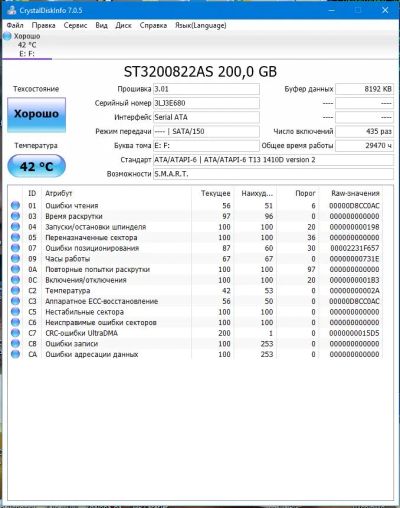Click the Стандарт field ATA/ATAPI-6
The image size is (400, 508).
coord(273,160)
